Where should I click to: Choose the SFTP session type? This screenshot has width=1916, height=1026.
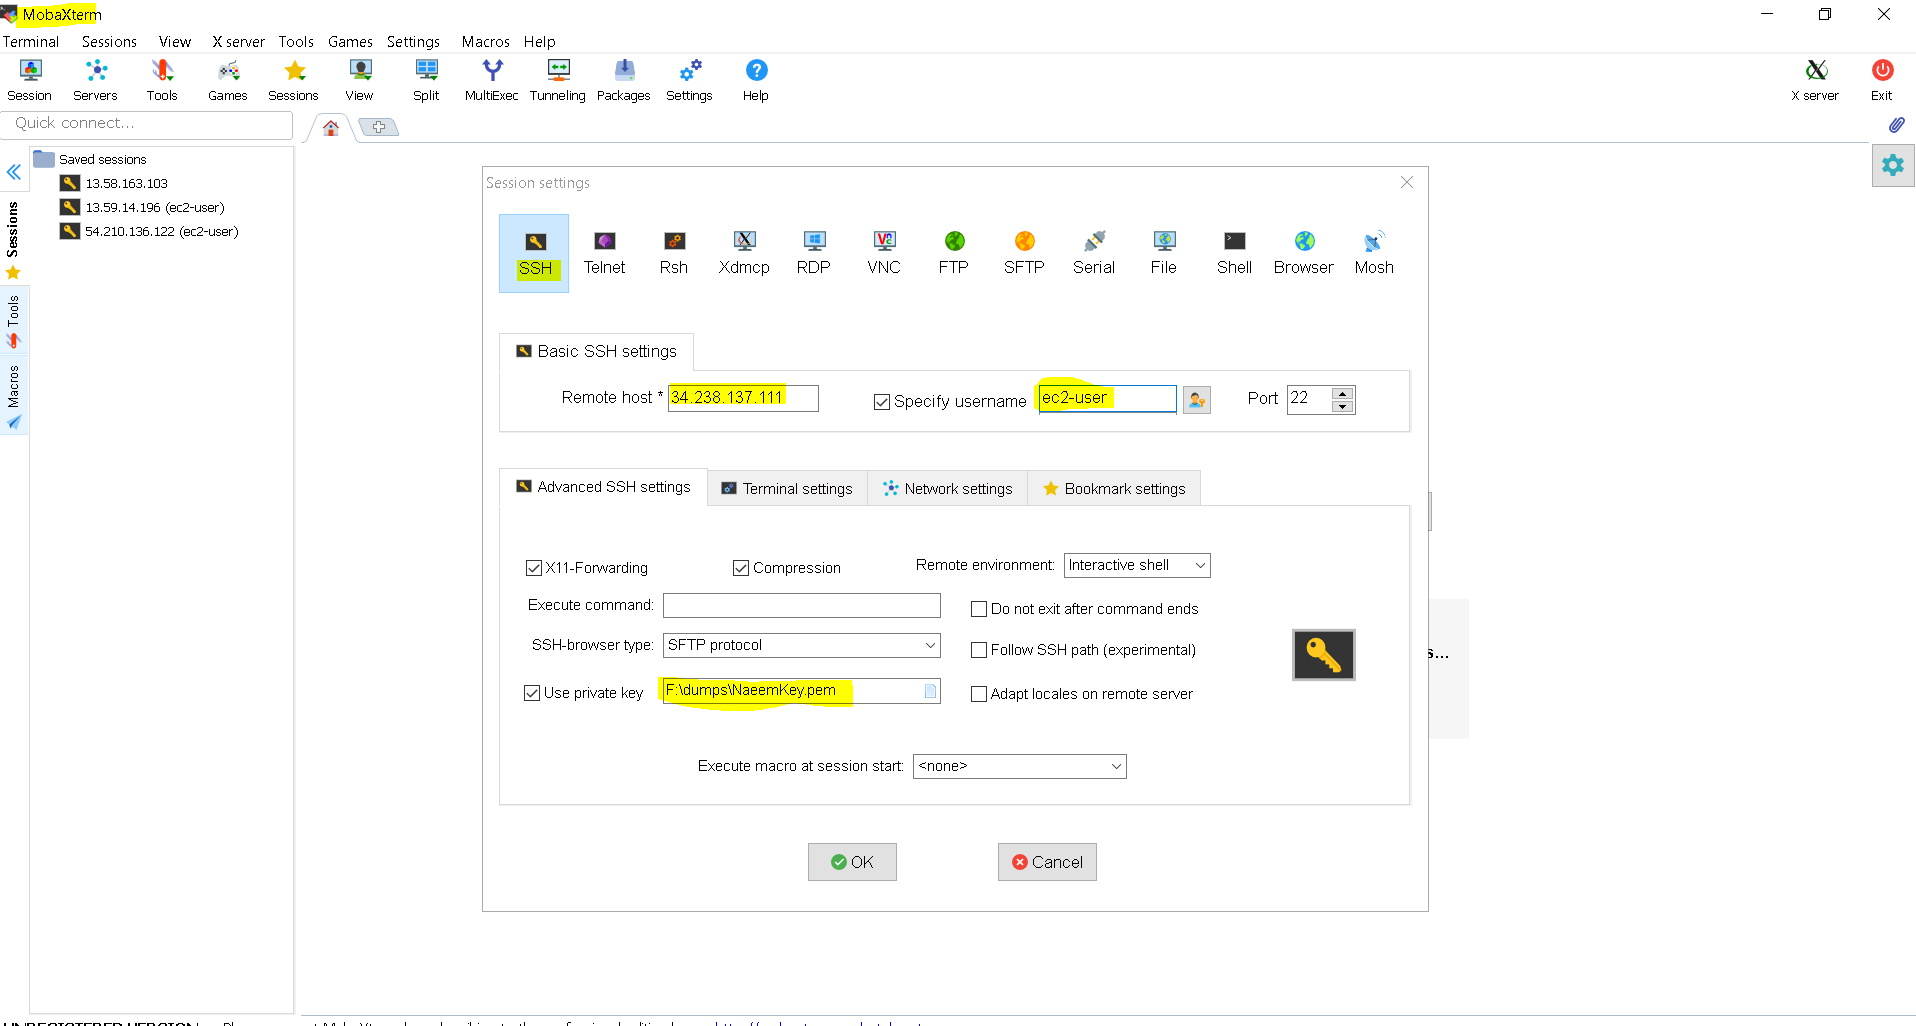[1024, 253]
